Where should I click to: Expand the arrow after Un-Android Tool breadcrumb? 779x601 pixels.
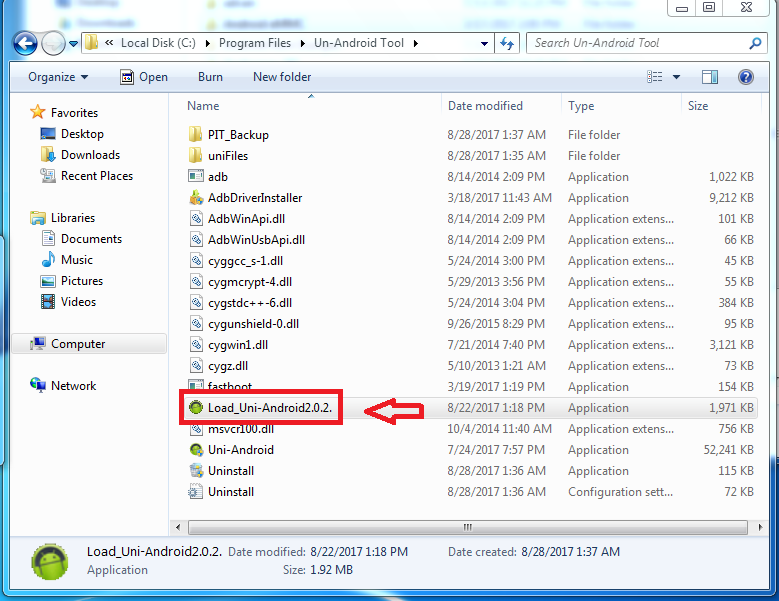coord(416,44)
